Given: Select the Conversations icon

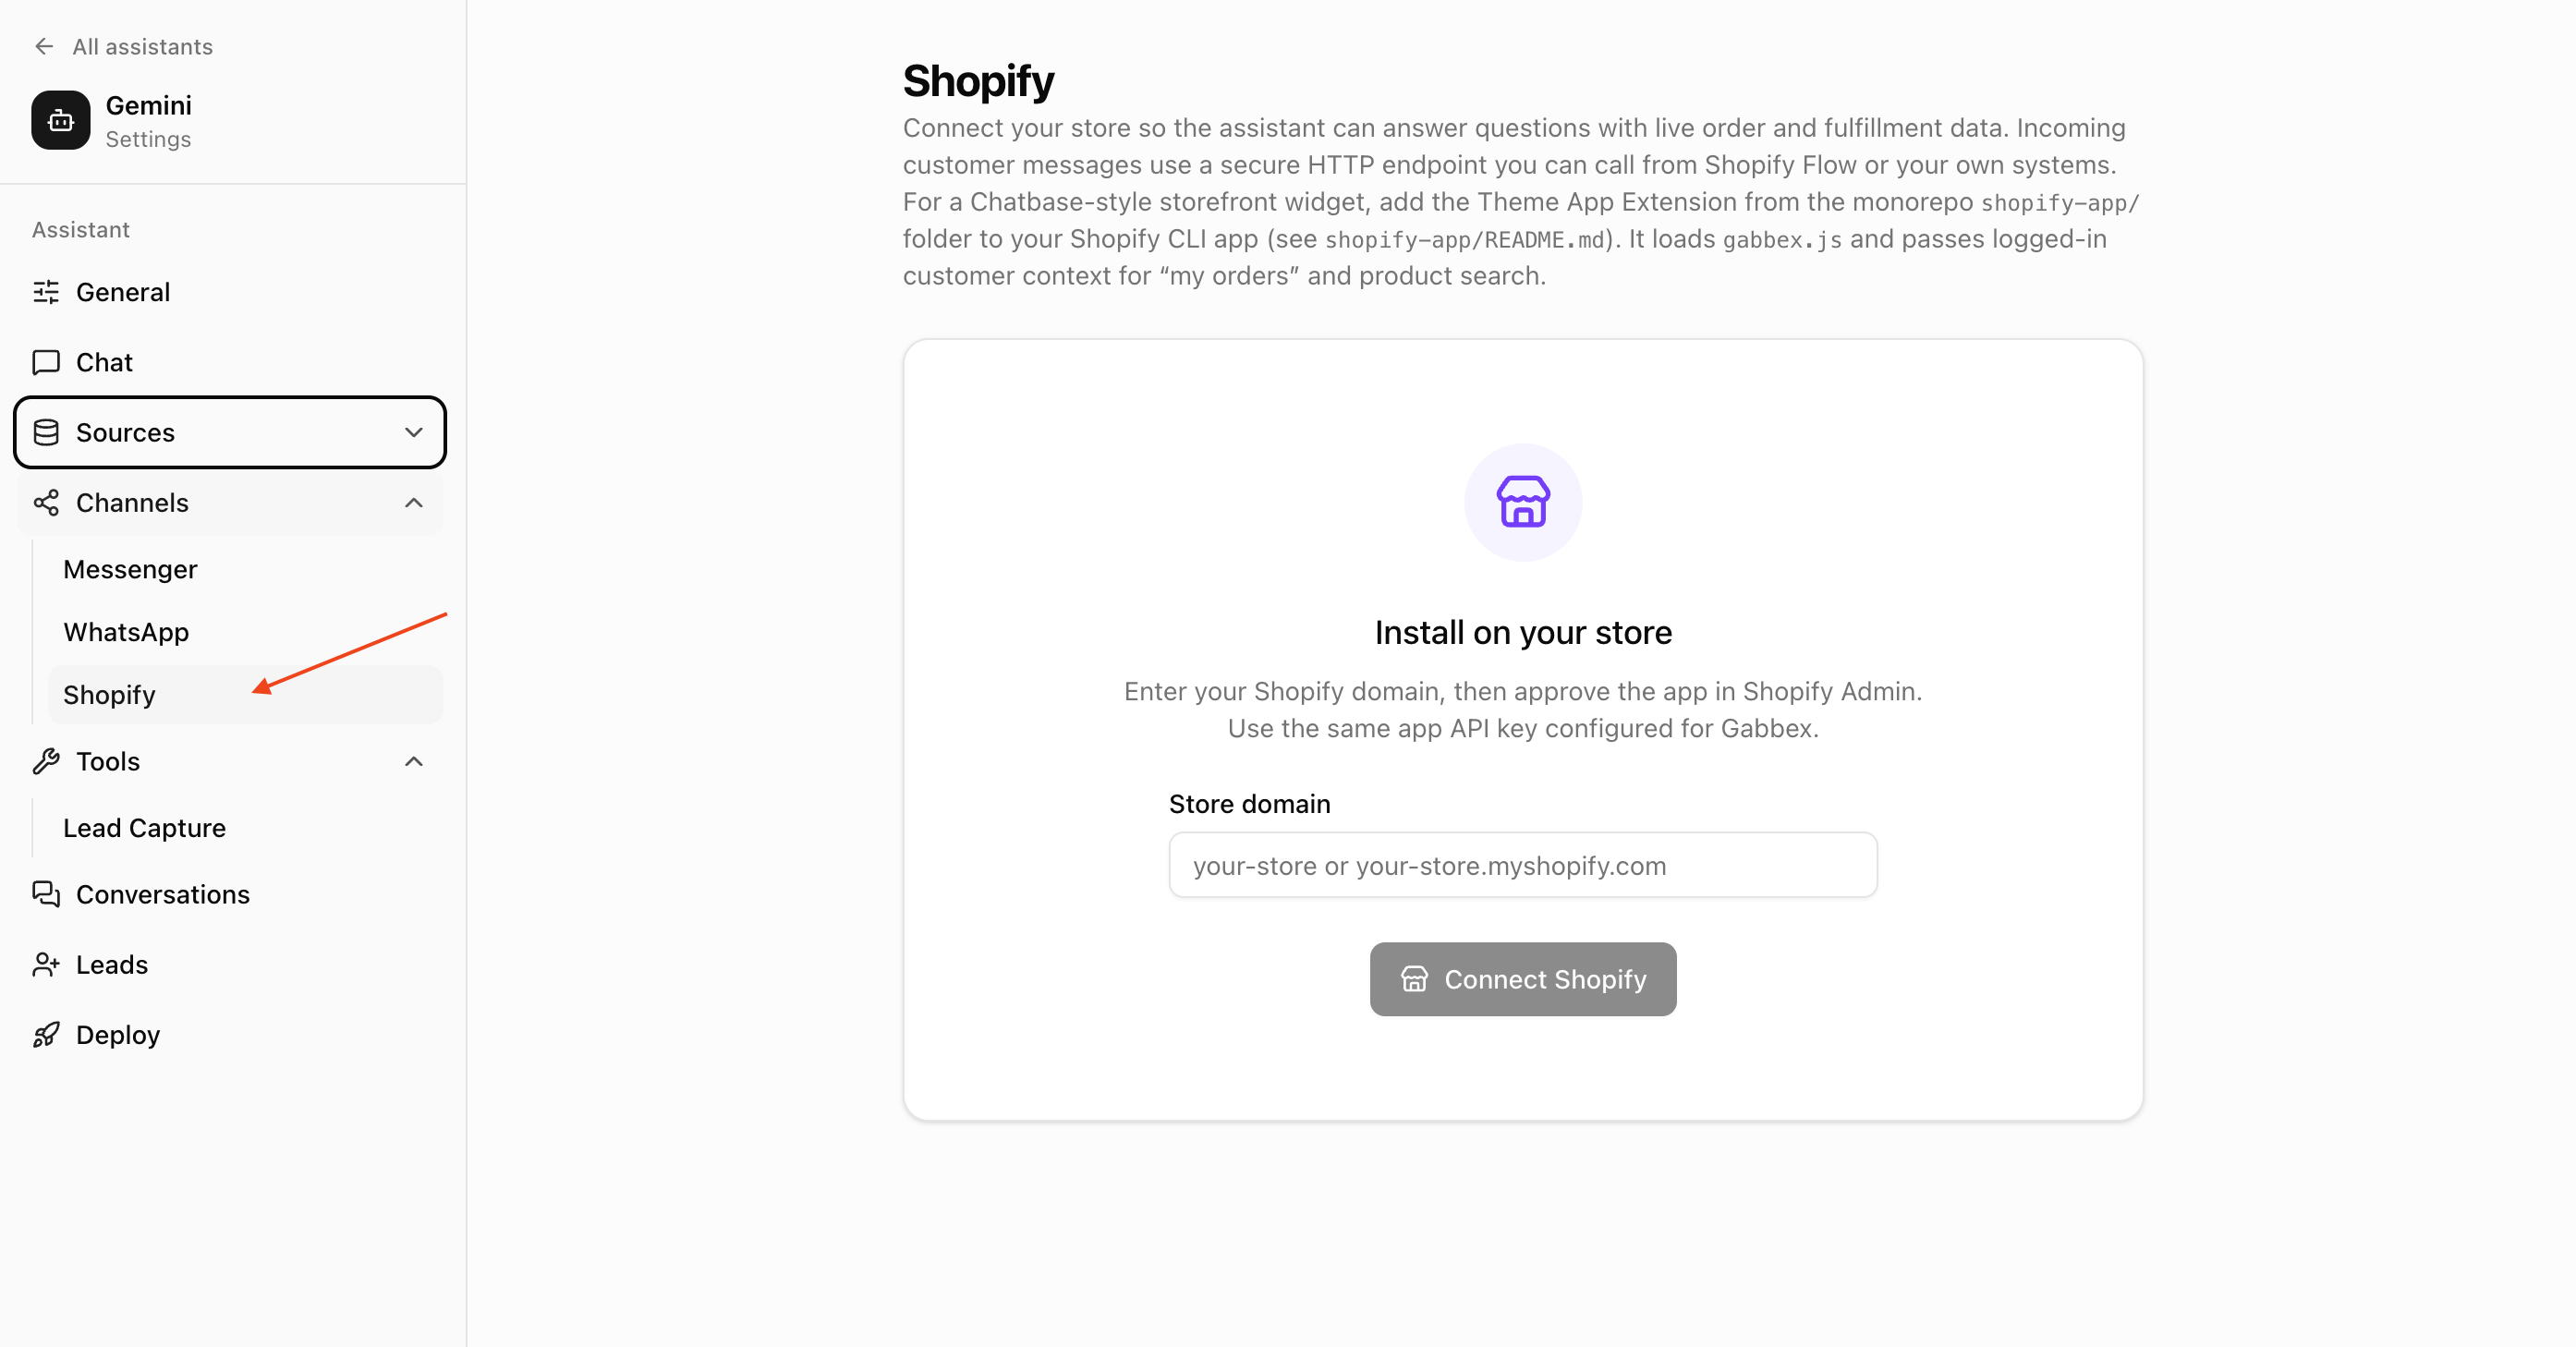Looking at the screenshot, I should click(x=46, y=894).
